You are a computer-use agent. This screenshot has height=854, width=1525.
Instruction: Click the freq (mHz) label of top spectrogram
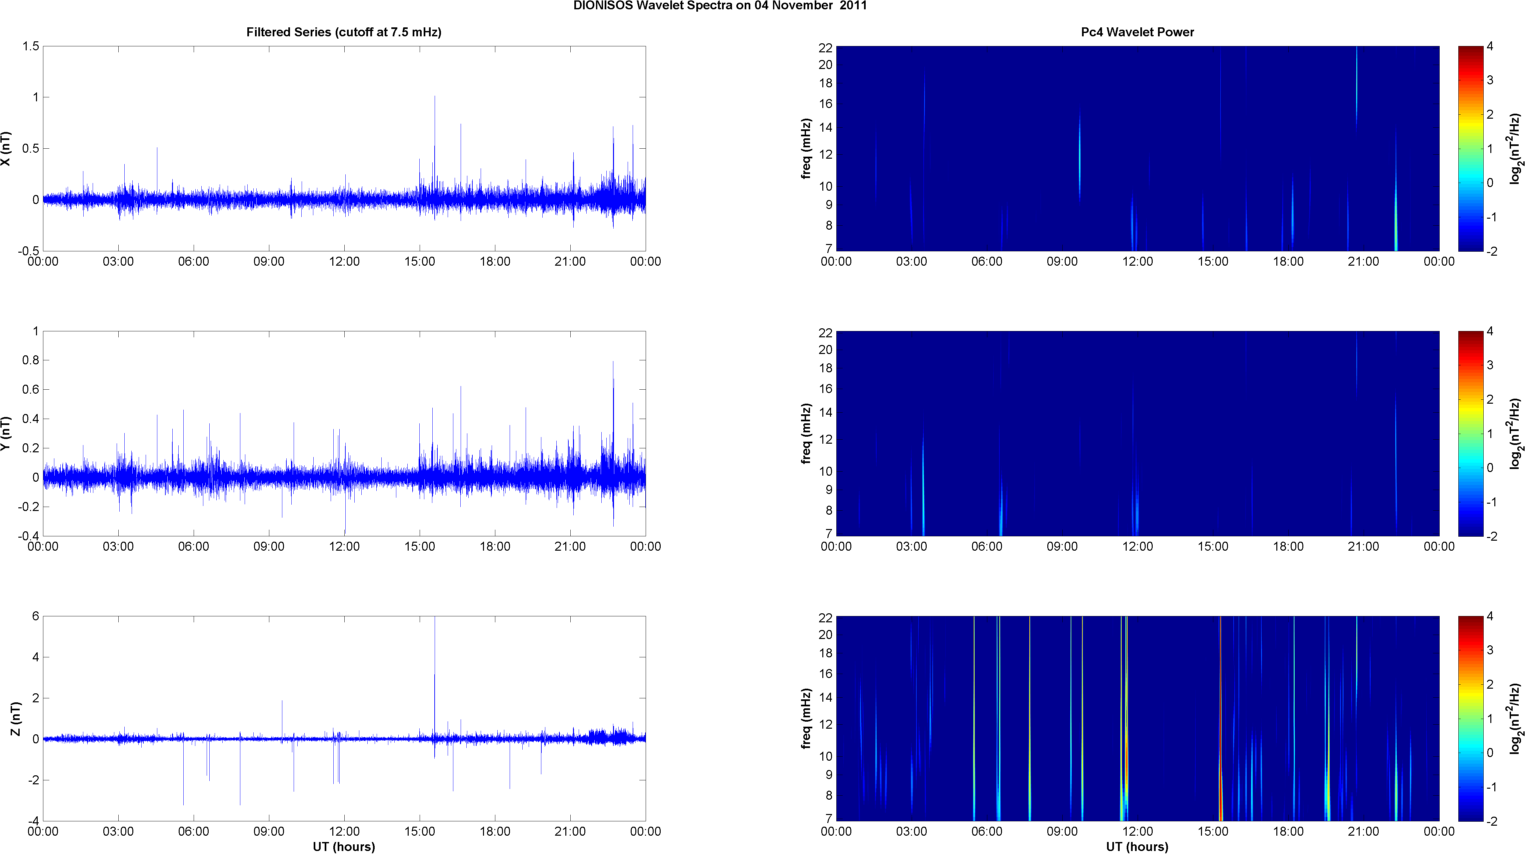[806, 149]
